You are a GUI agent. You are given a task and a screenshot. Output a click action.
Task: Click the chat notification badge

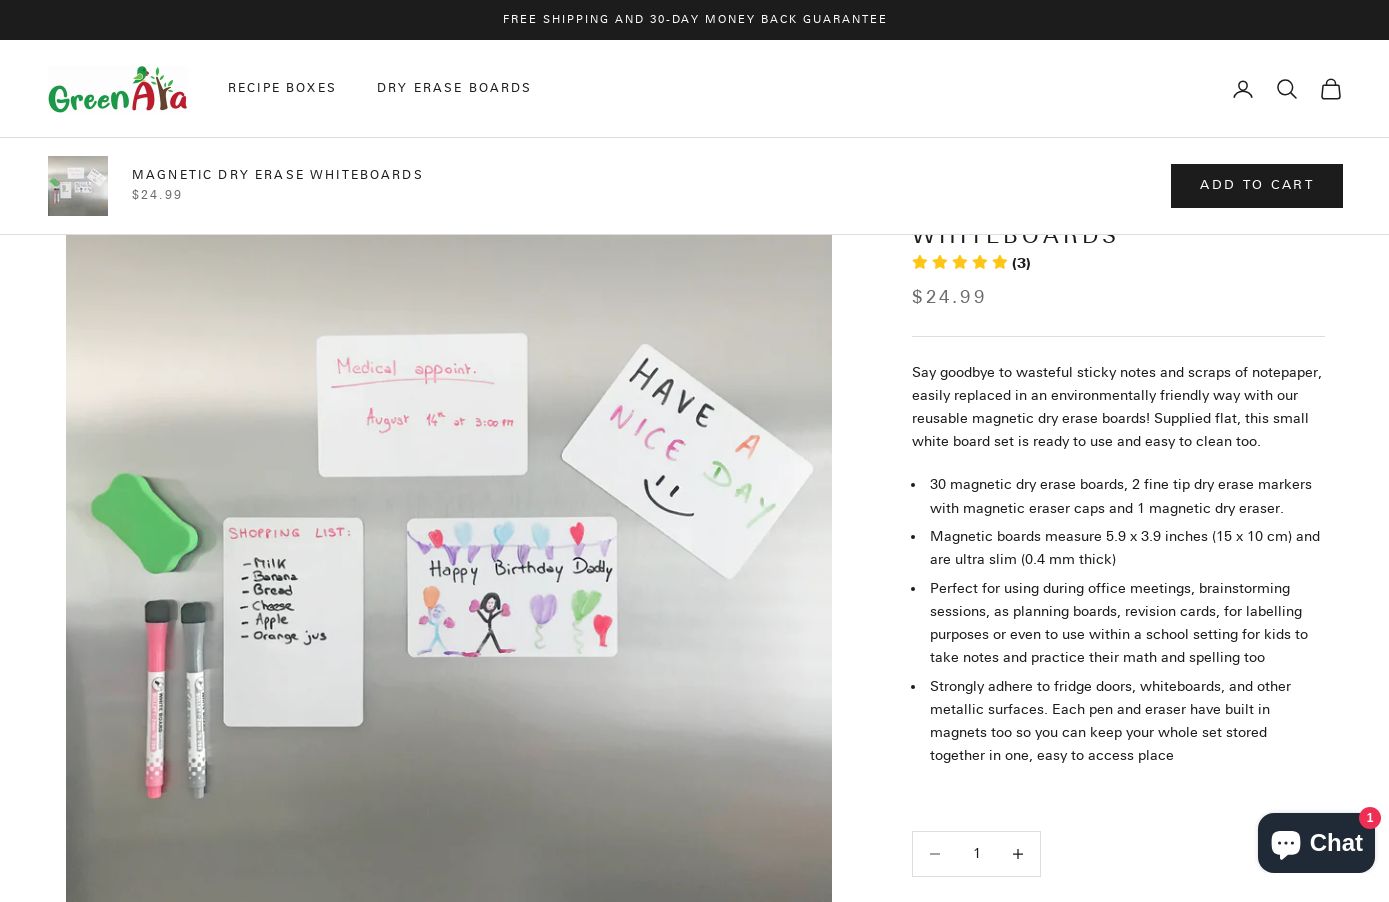[1370, 818]
